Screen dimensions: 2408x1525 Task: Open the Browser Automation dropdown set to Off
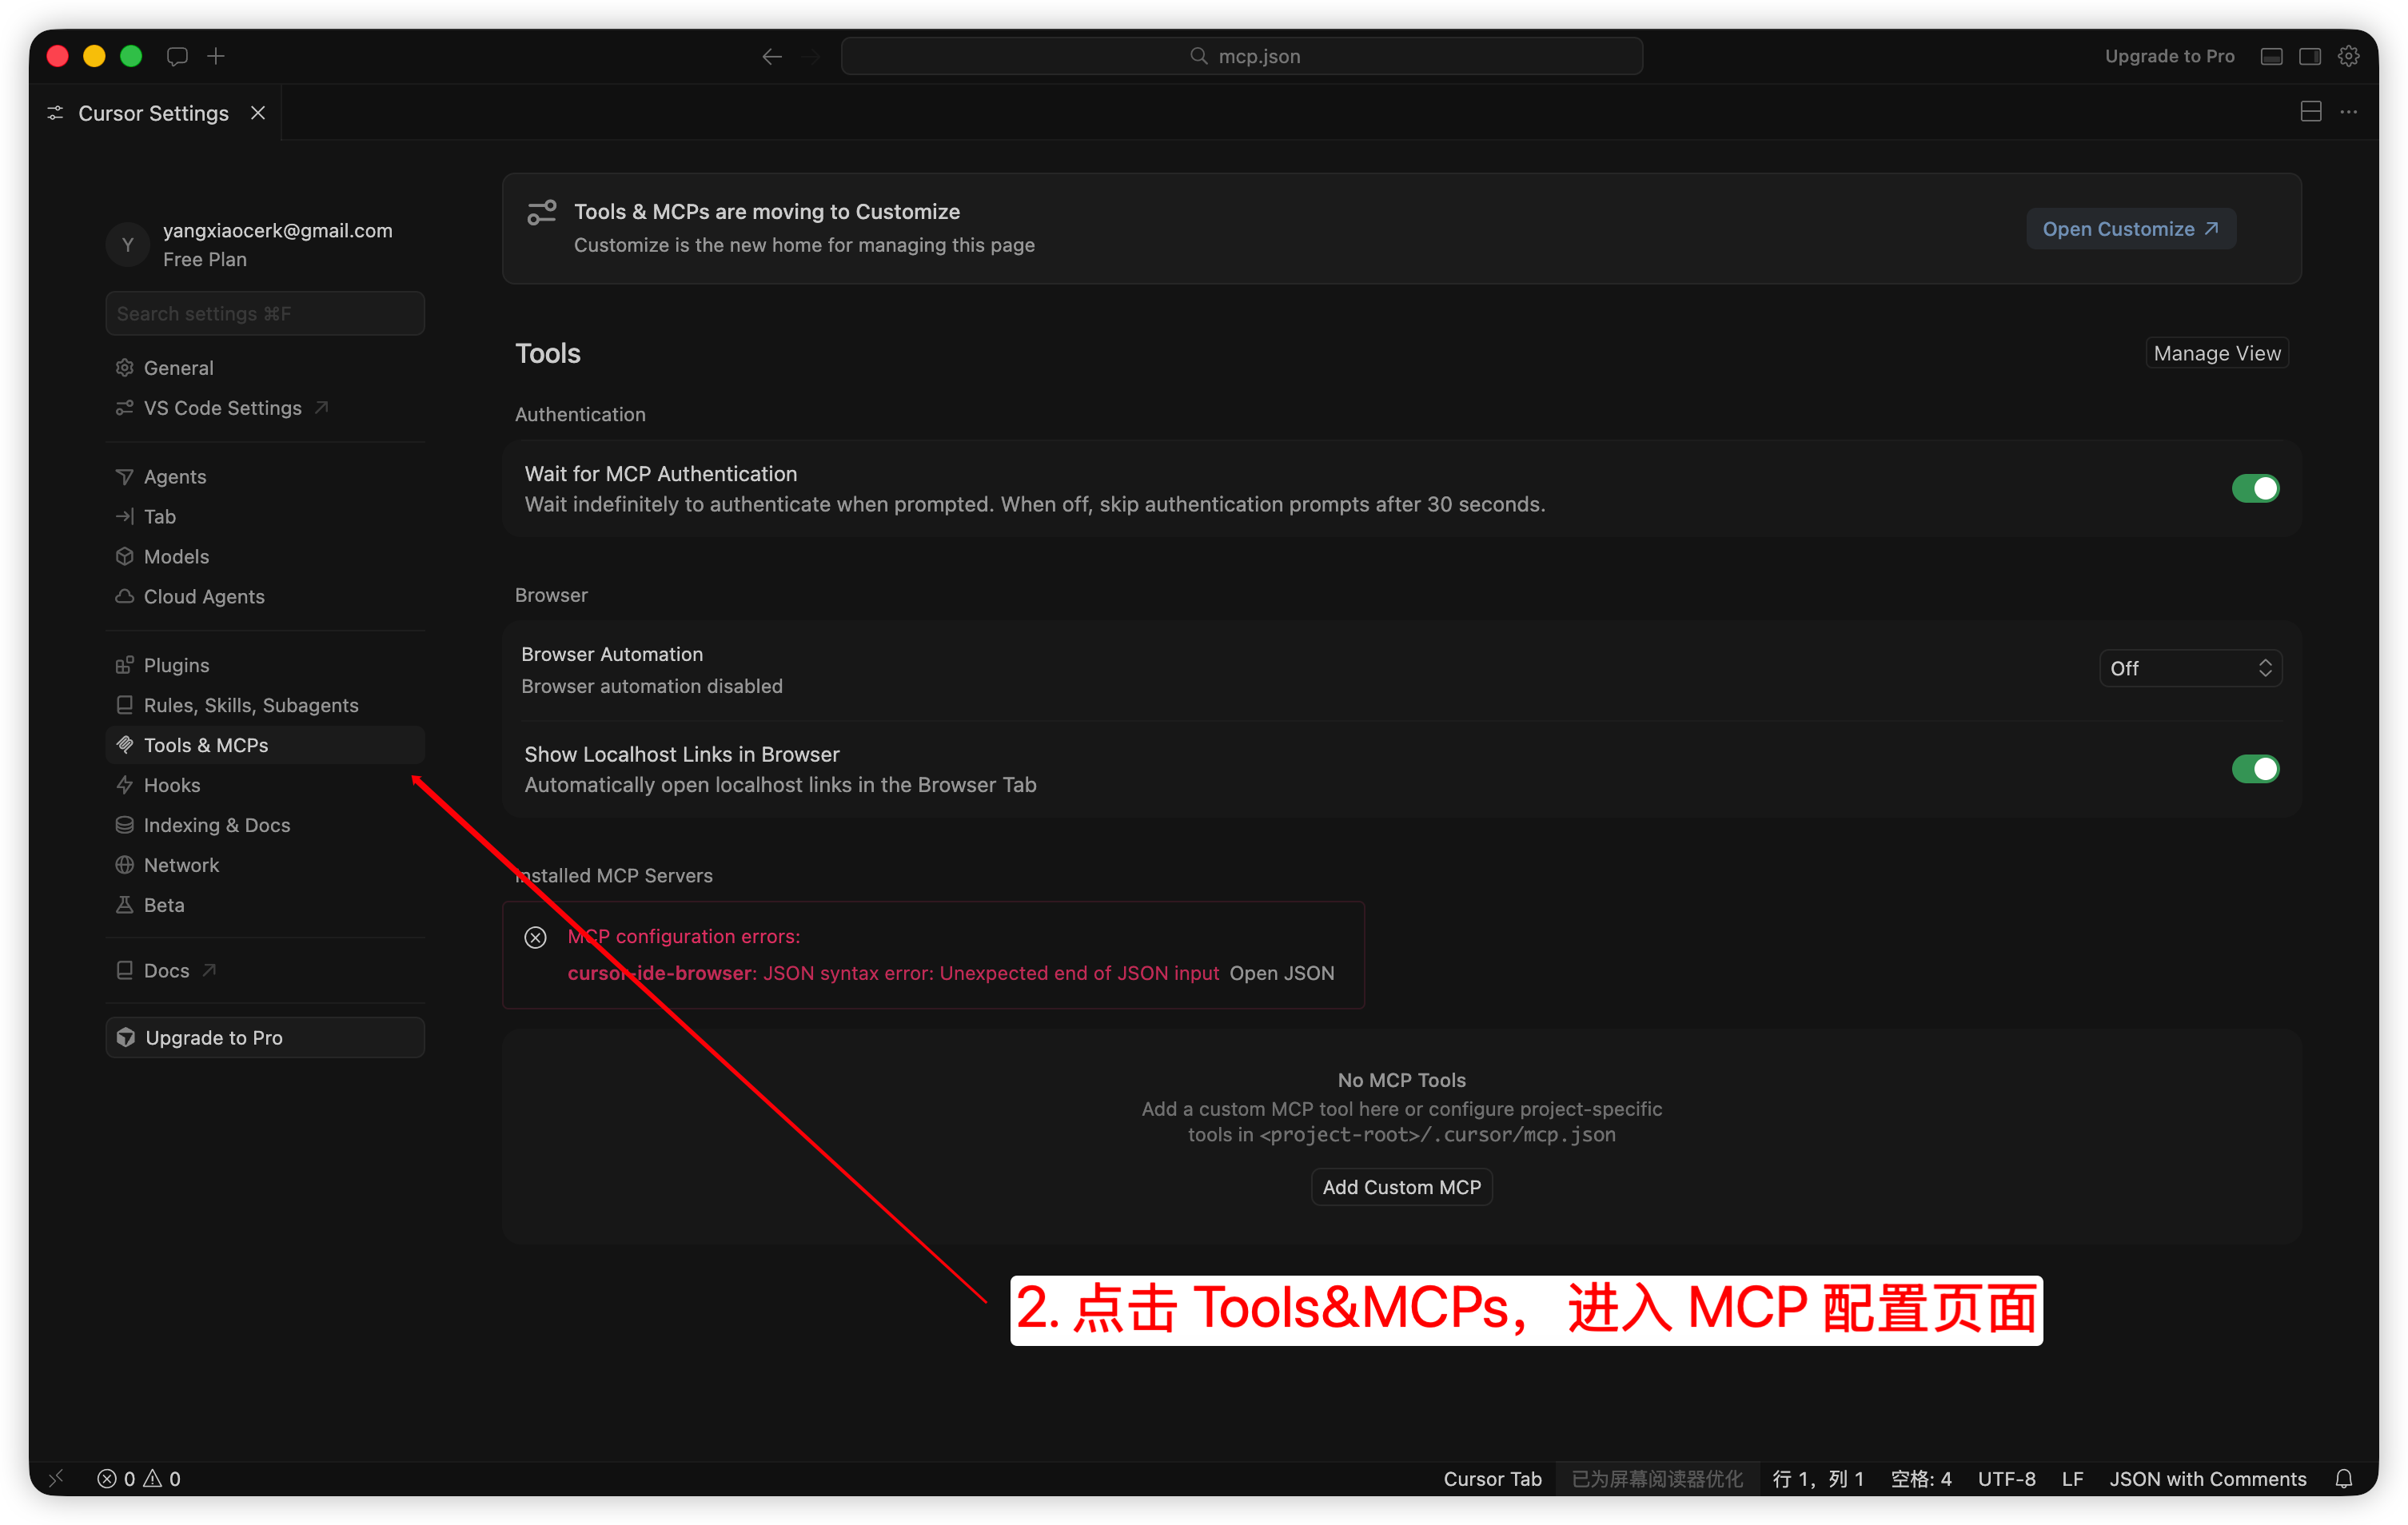click(2190, 669)
